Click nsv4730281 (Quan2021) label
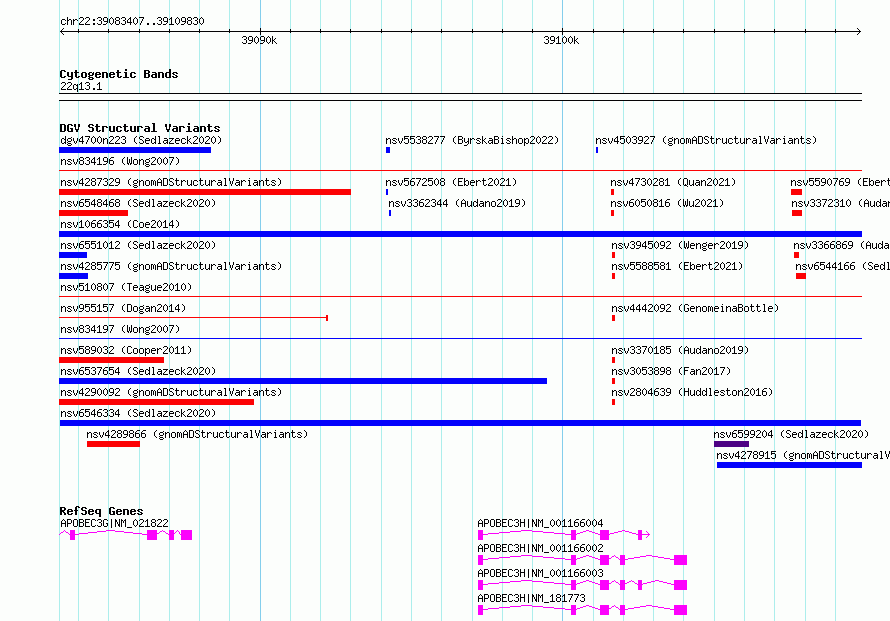Screen dimensions: 890x621 point(673,182)
